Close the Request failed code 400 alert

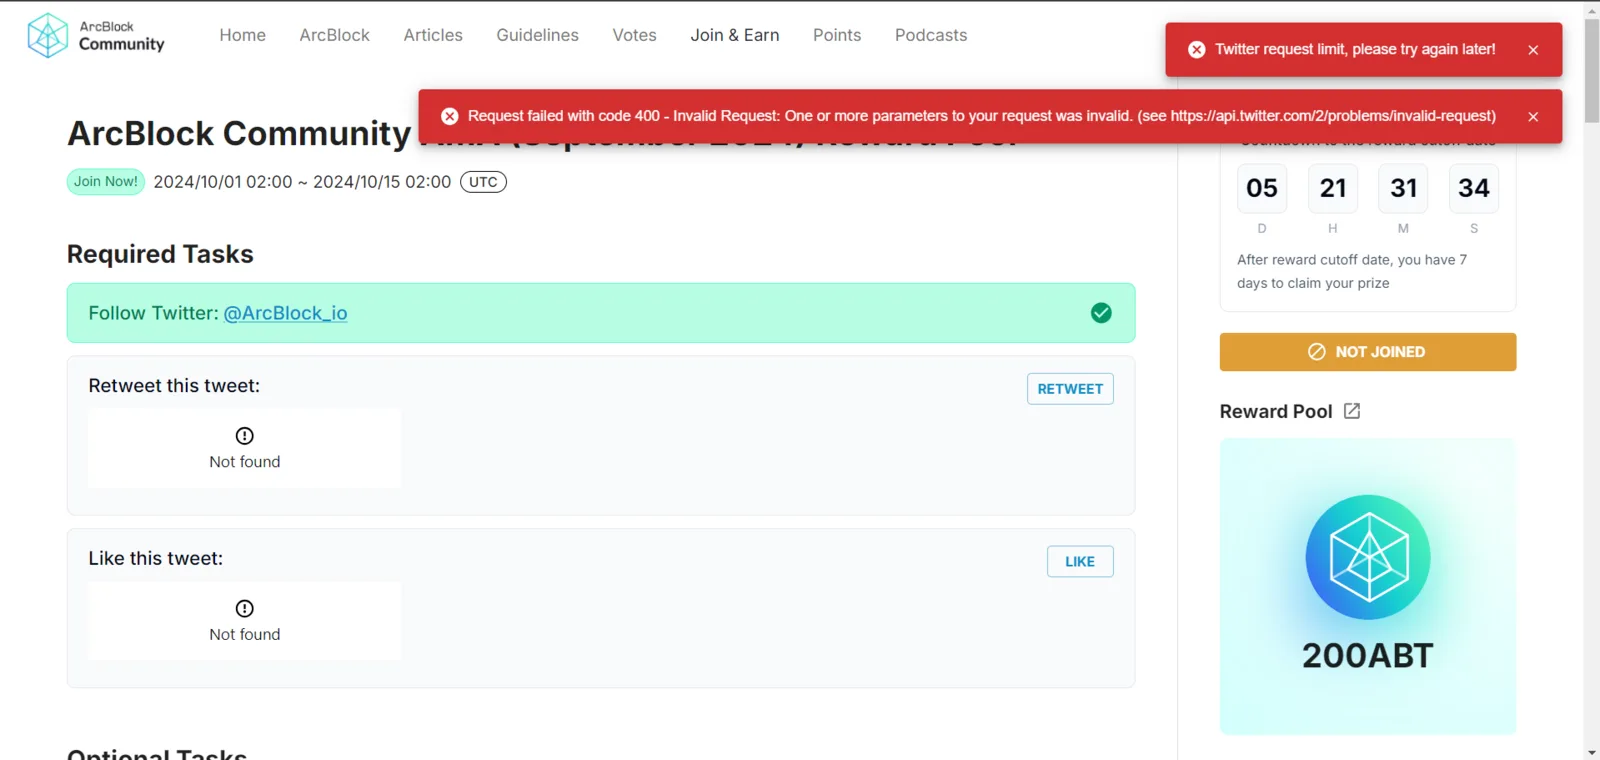coord(1533,117)
